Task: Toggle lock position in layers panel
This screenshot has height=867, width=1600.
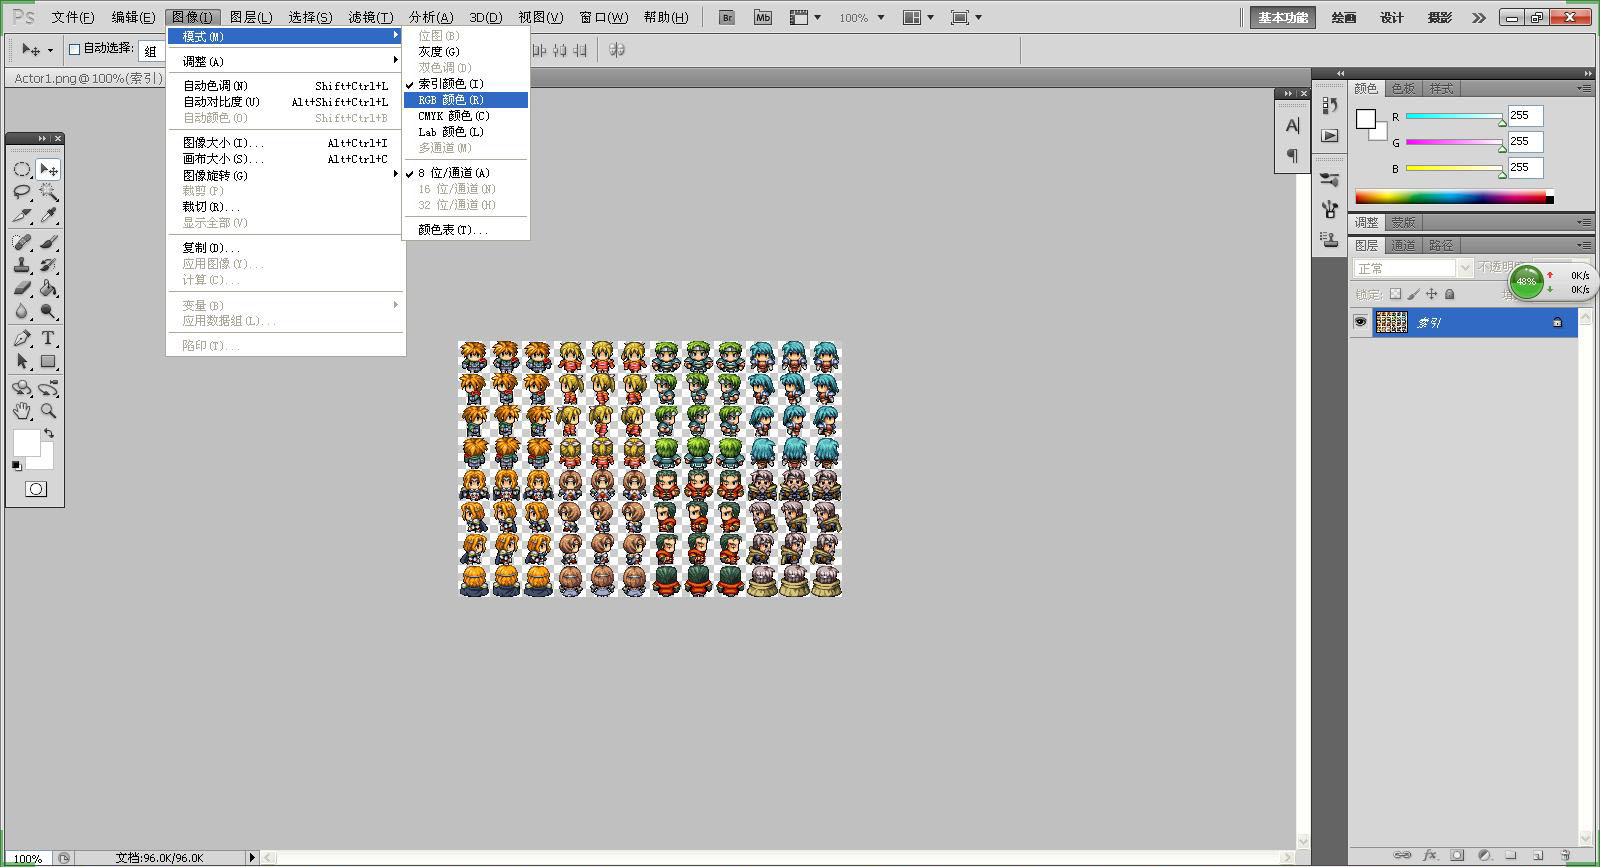Action: [1432, 294]
